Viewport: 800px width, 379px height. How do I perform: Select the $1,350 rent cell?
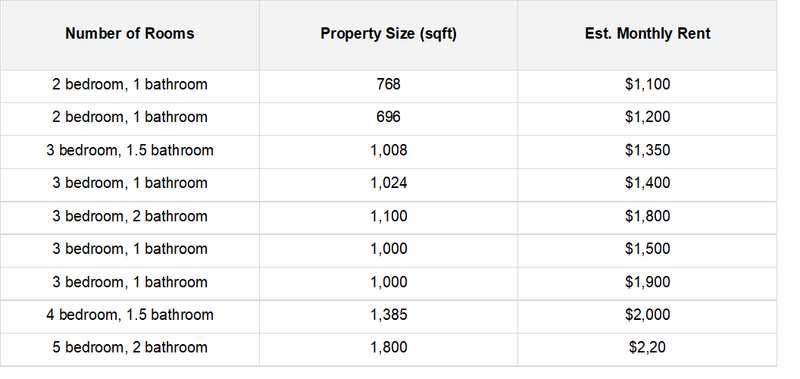click(x=647, y=150)
